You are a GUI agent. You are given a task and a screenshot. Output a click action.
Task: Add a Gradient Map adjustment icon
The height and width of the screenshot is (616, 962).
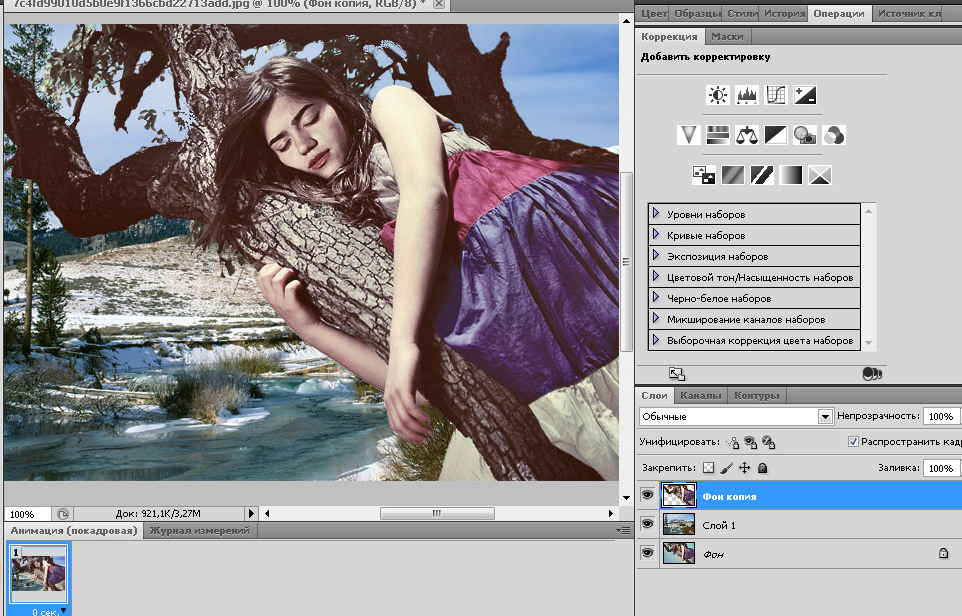[791, 175]
